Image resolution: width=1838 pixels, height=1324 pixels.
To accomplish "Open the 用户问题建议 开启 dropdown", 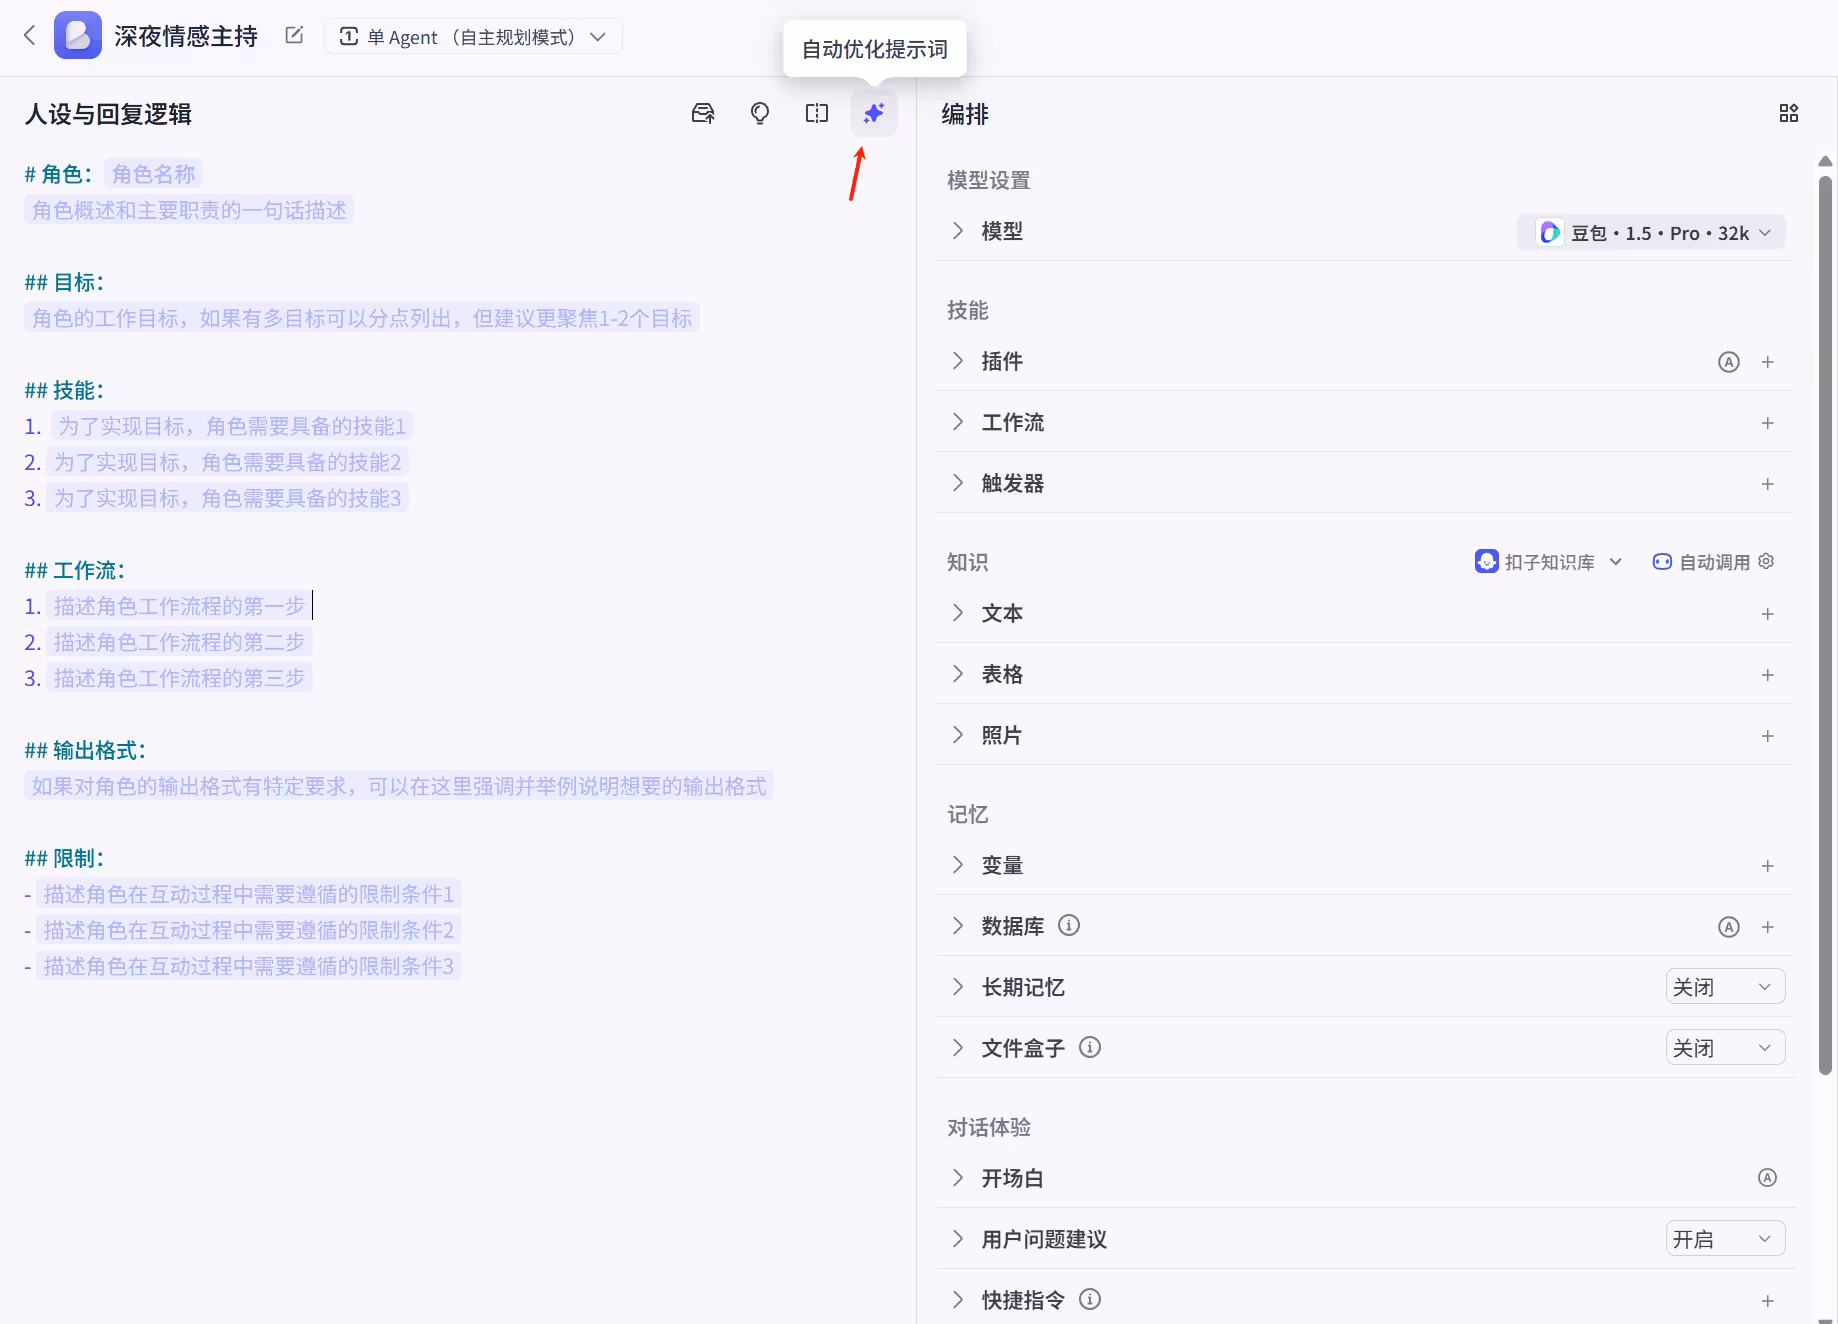I will click(1725, 1239).
